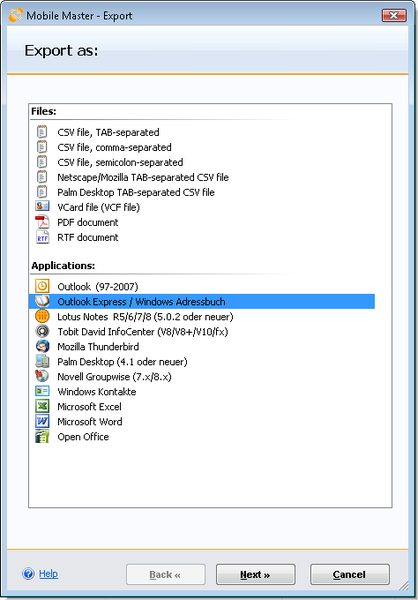Select Tobit David InfoCenter entry
The width and height of the screenshot is (418, 600).
(143, 331)
